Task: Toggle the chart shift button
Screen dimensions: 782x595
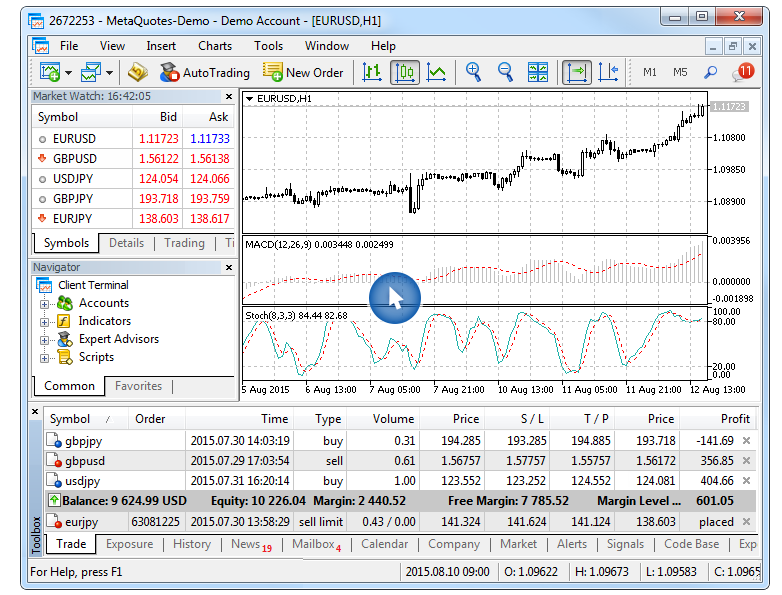Action: coord(608,72)
